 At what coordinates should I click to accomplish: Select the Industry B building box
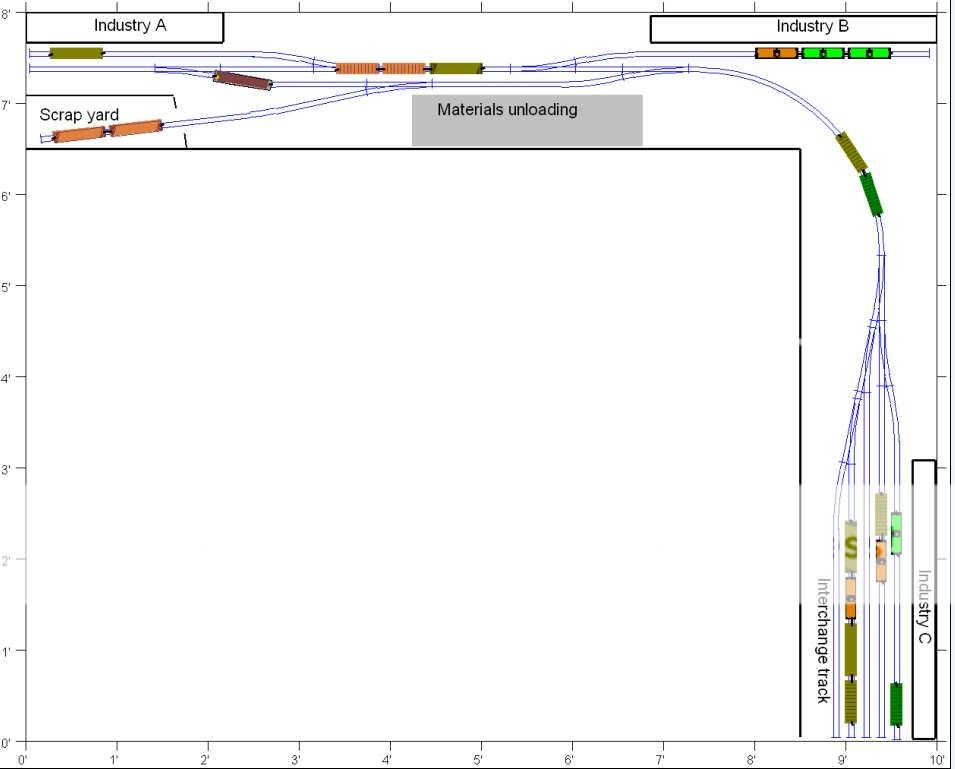tap(811, 27)
